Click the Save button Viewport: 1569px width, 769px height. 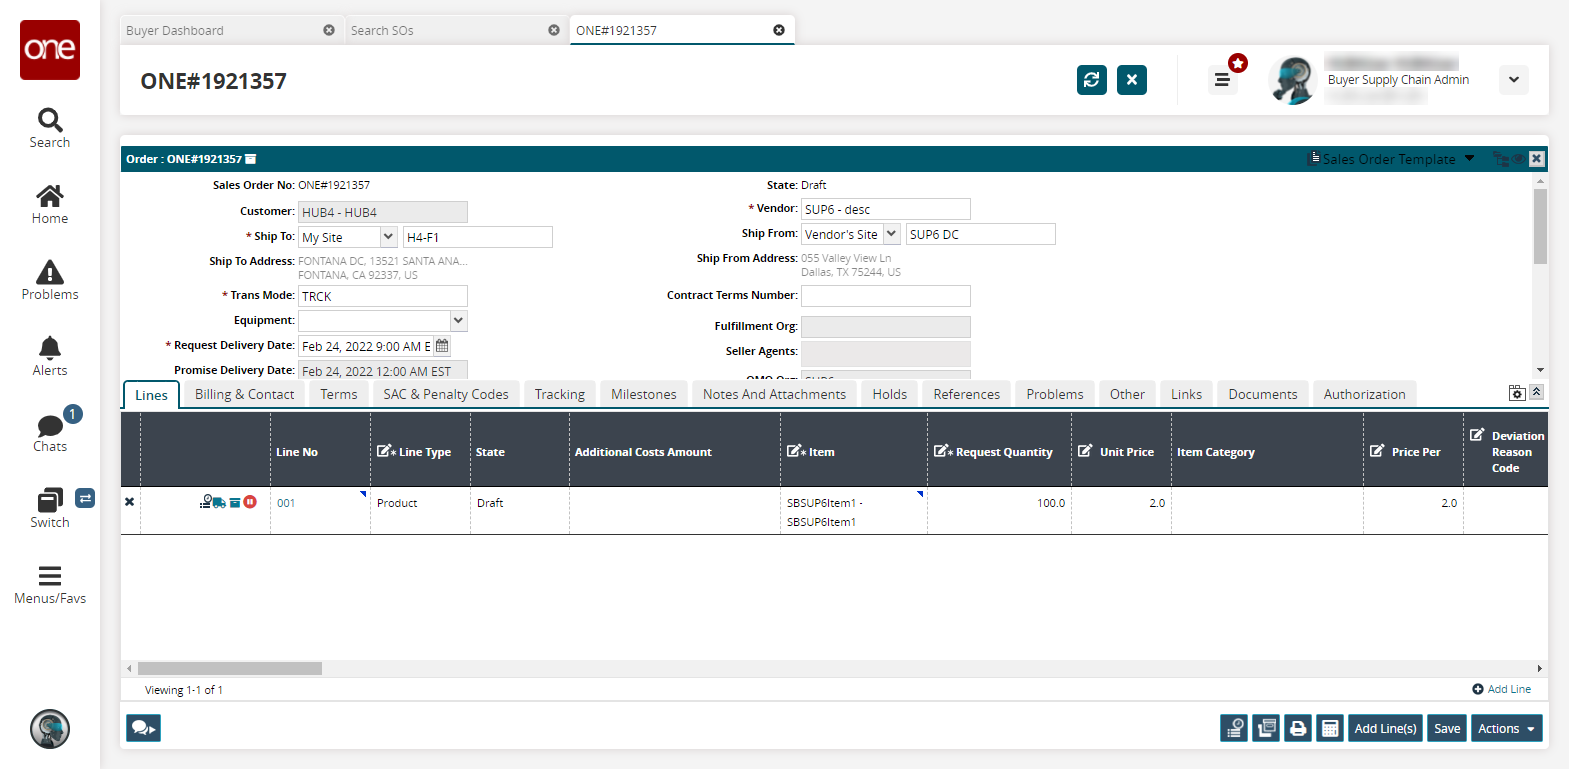(x=1446, y=728)
